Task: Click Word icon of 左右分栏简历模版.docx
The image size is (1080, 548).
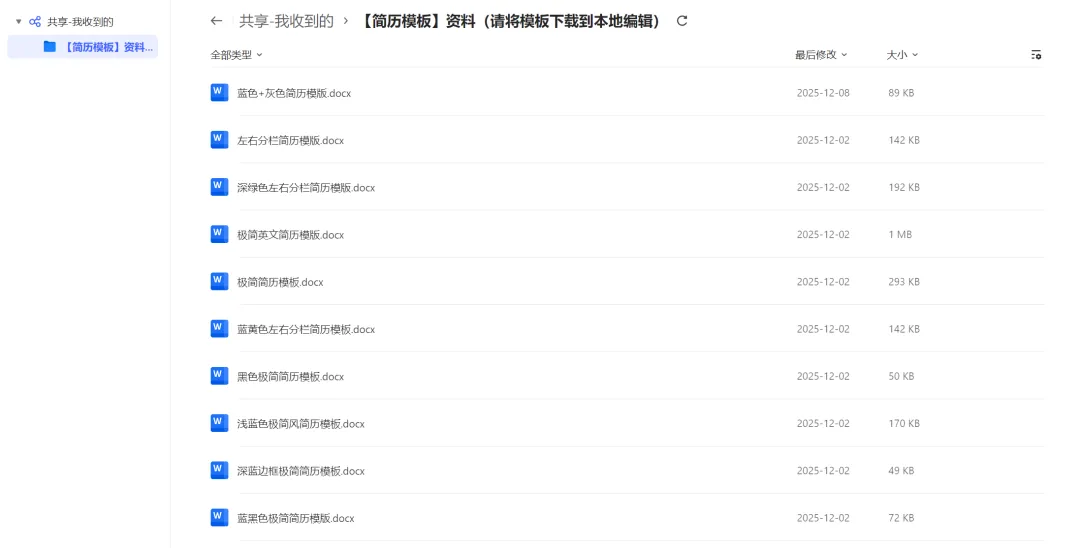Action: coord(219,140)
